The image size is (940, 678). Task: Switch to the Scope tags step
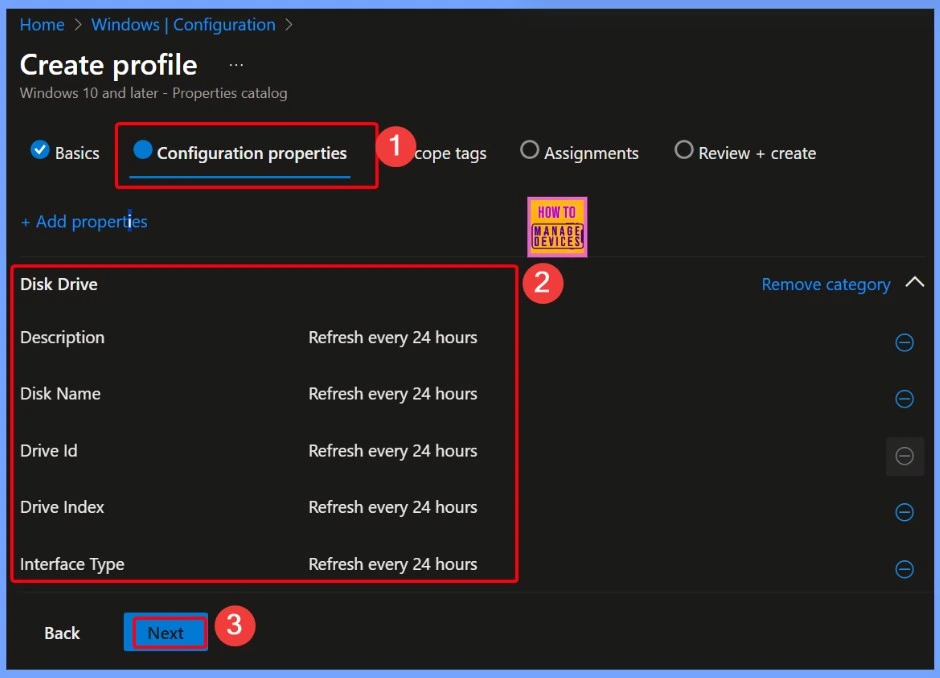[x=450, y=153]
